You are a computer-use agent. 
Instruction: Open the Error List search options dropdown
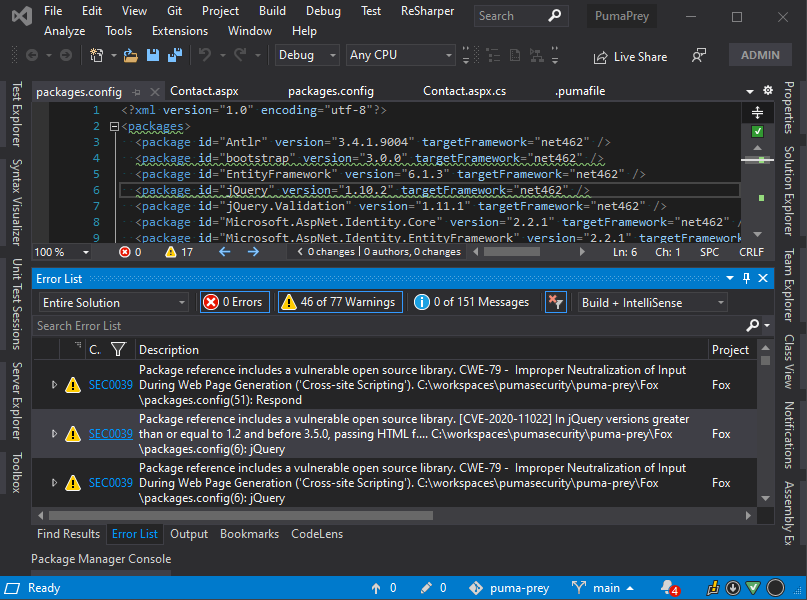[x=767, y=326]
